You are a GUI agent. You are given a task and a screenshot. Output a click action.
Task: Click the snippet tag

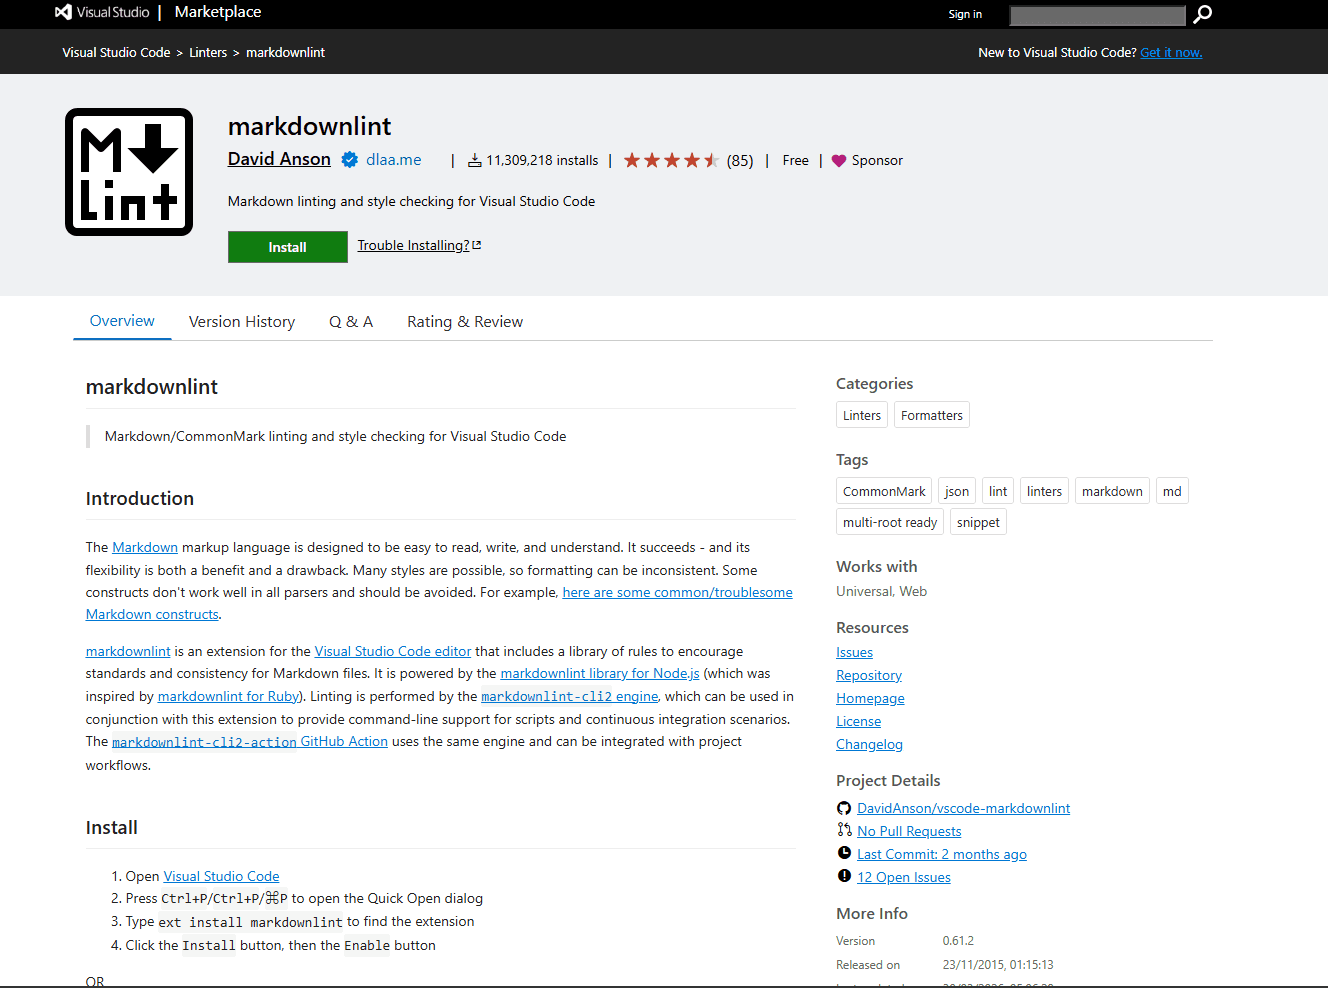(x=978, y=522)
